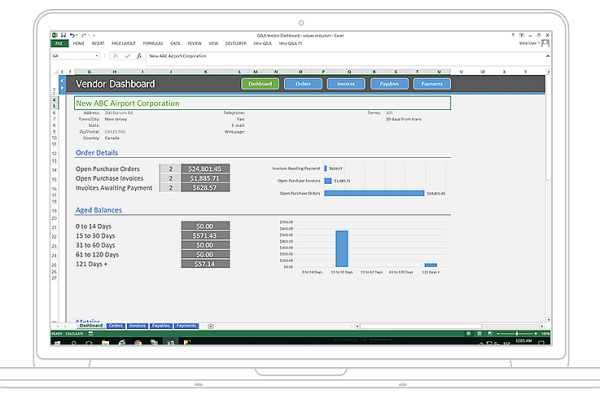
Task: Click the Excel taskbar icon
Action: pyautogui.click(x=170, y=343)
